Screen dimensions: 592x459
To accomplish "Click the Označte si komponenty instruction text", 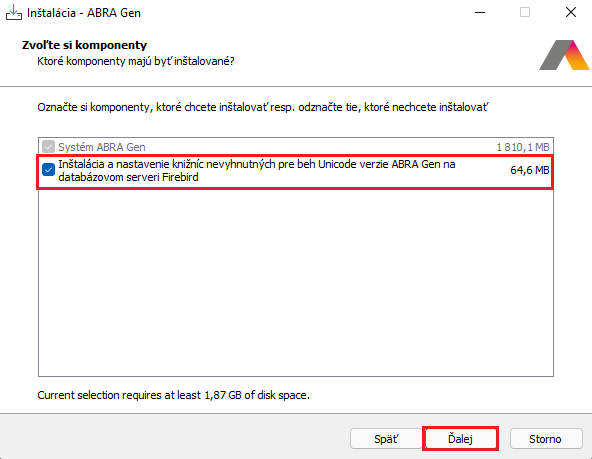I will (x=263, y=108).
